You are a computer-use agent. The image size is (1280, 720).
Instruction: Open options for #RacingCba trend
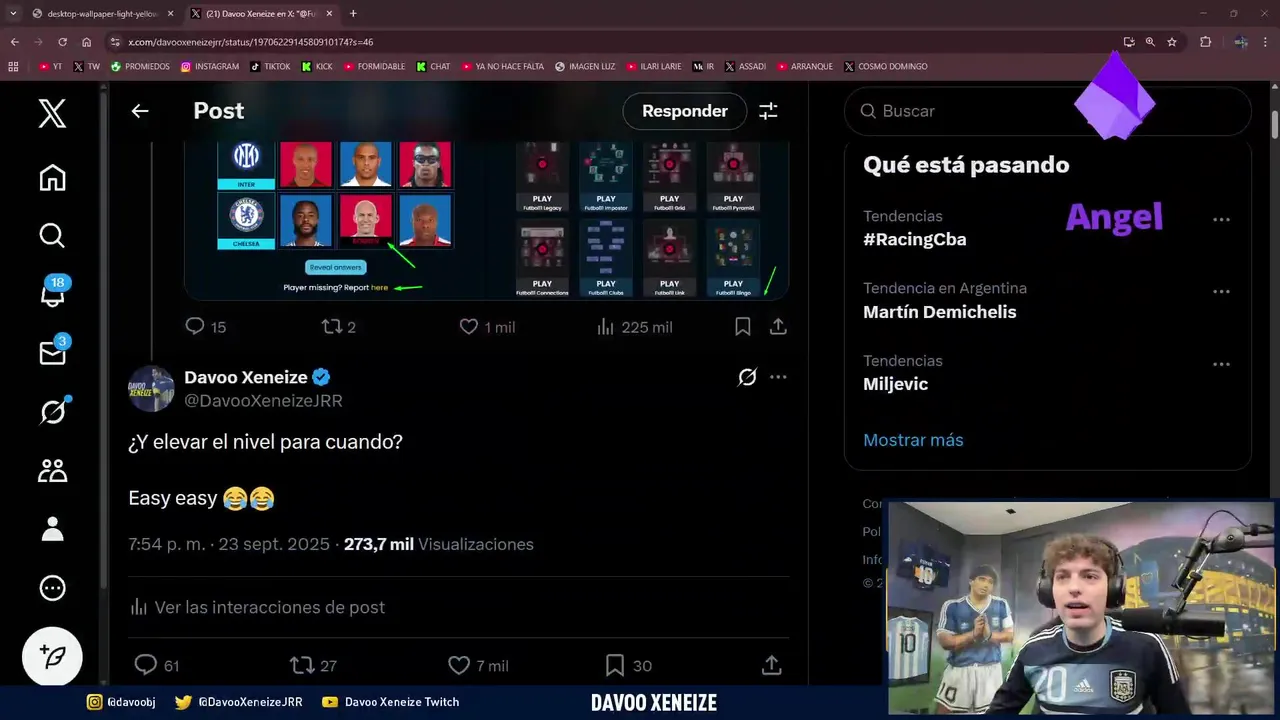1221,219
